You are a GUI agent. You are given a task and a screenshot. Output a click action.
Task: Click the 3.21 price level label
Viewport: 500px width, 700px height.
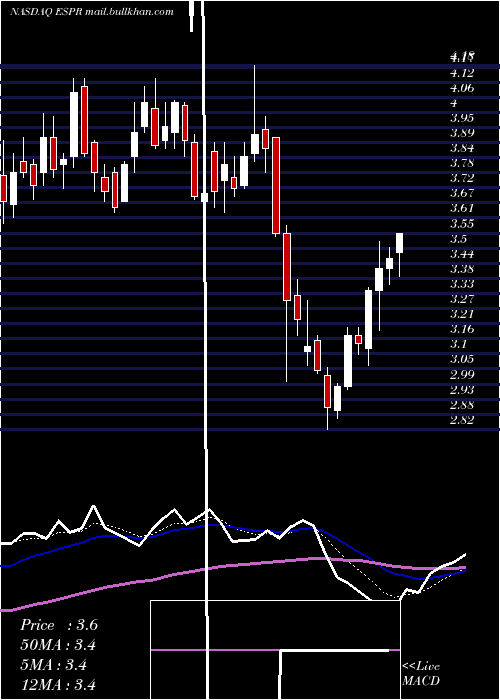(462, 314)
